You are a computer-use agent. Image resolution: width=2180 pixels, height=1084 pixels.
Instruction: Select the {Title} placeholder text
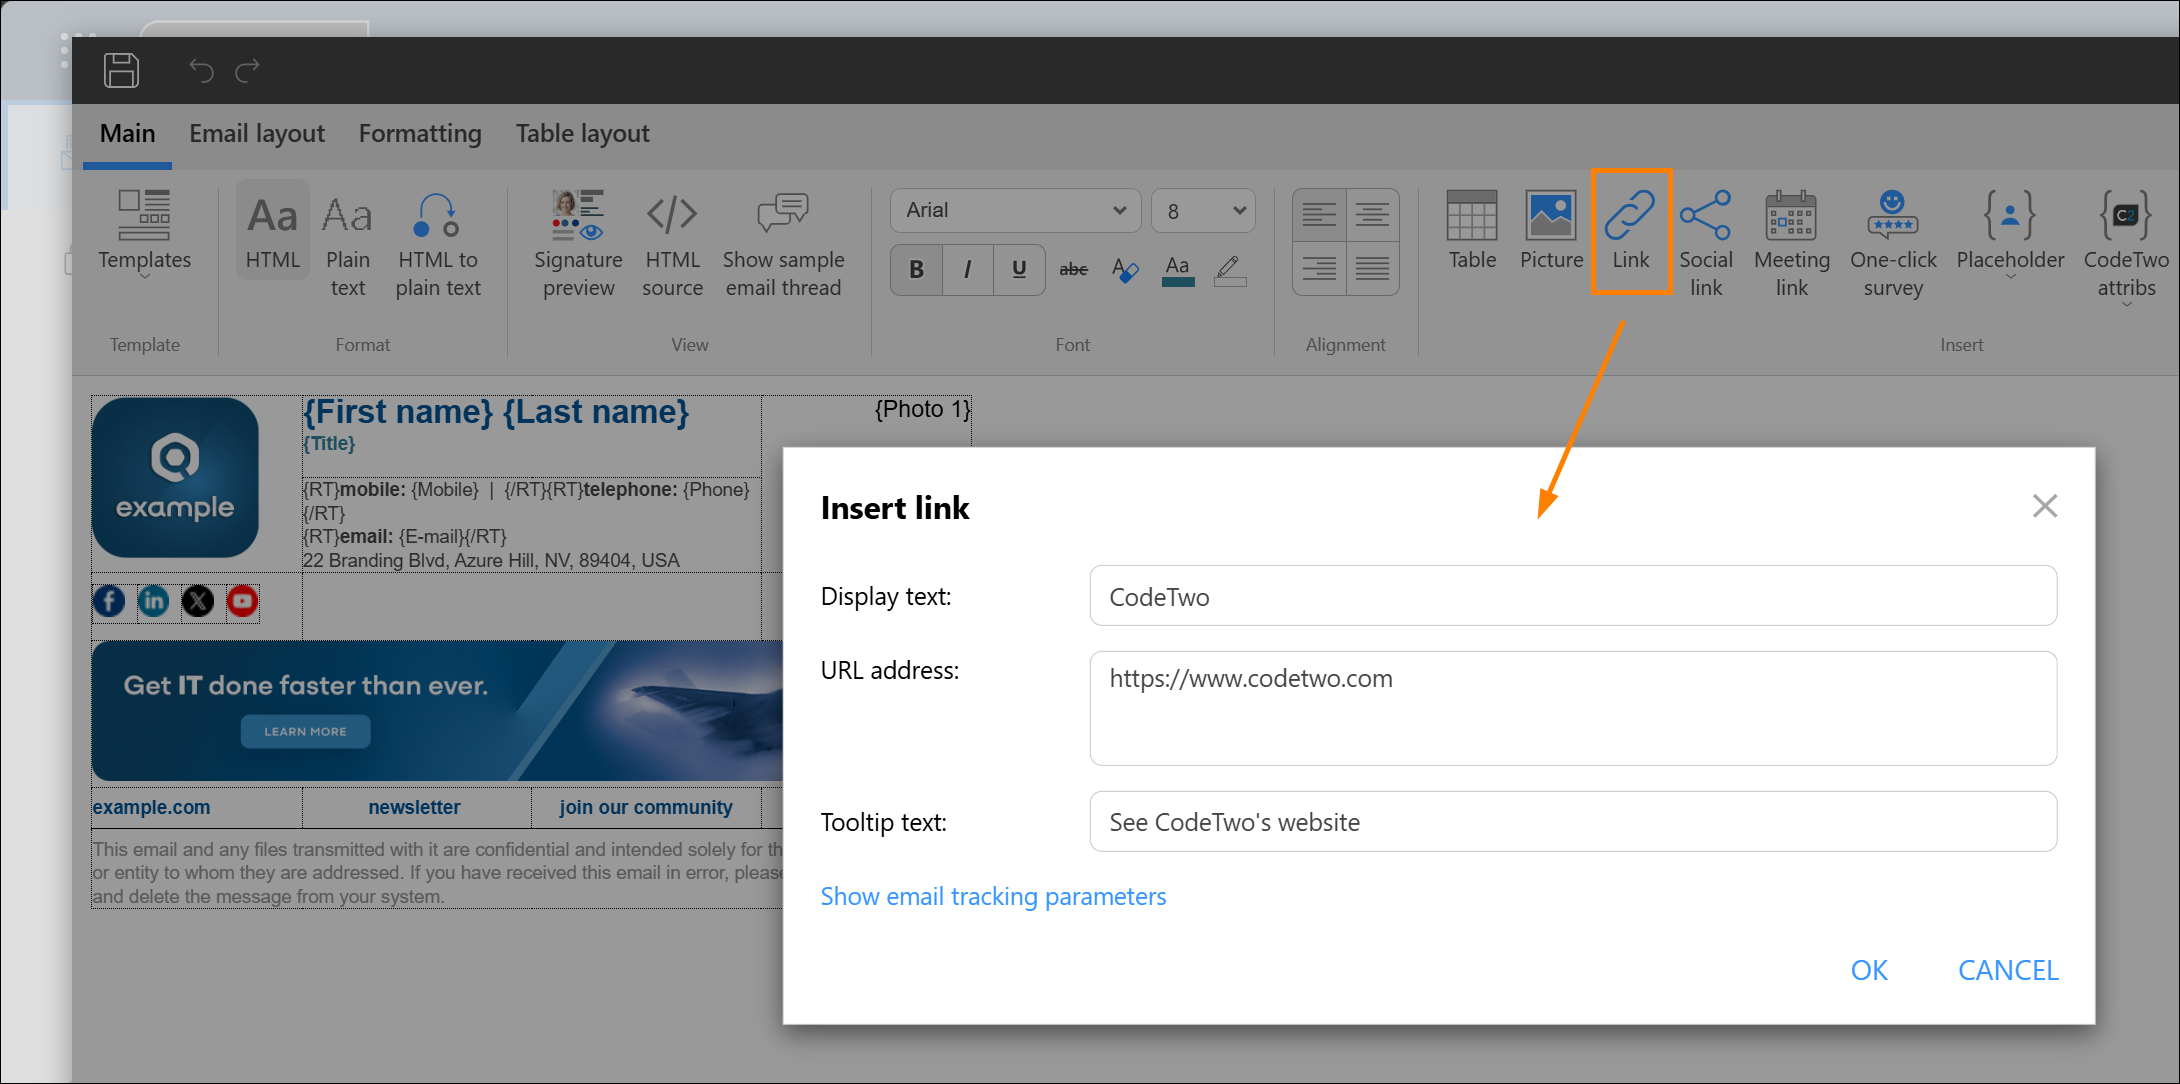pyautogui.click(x=329, y=444)
